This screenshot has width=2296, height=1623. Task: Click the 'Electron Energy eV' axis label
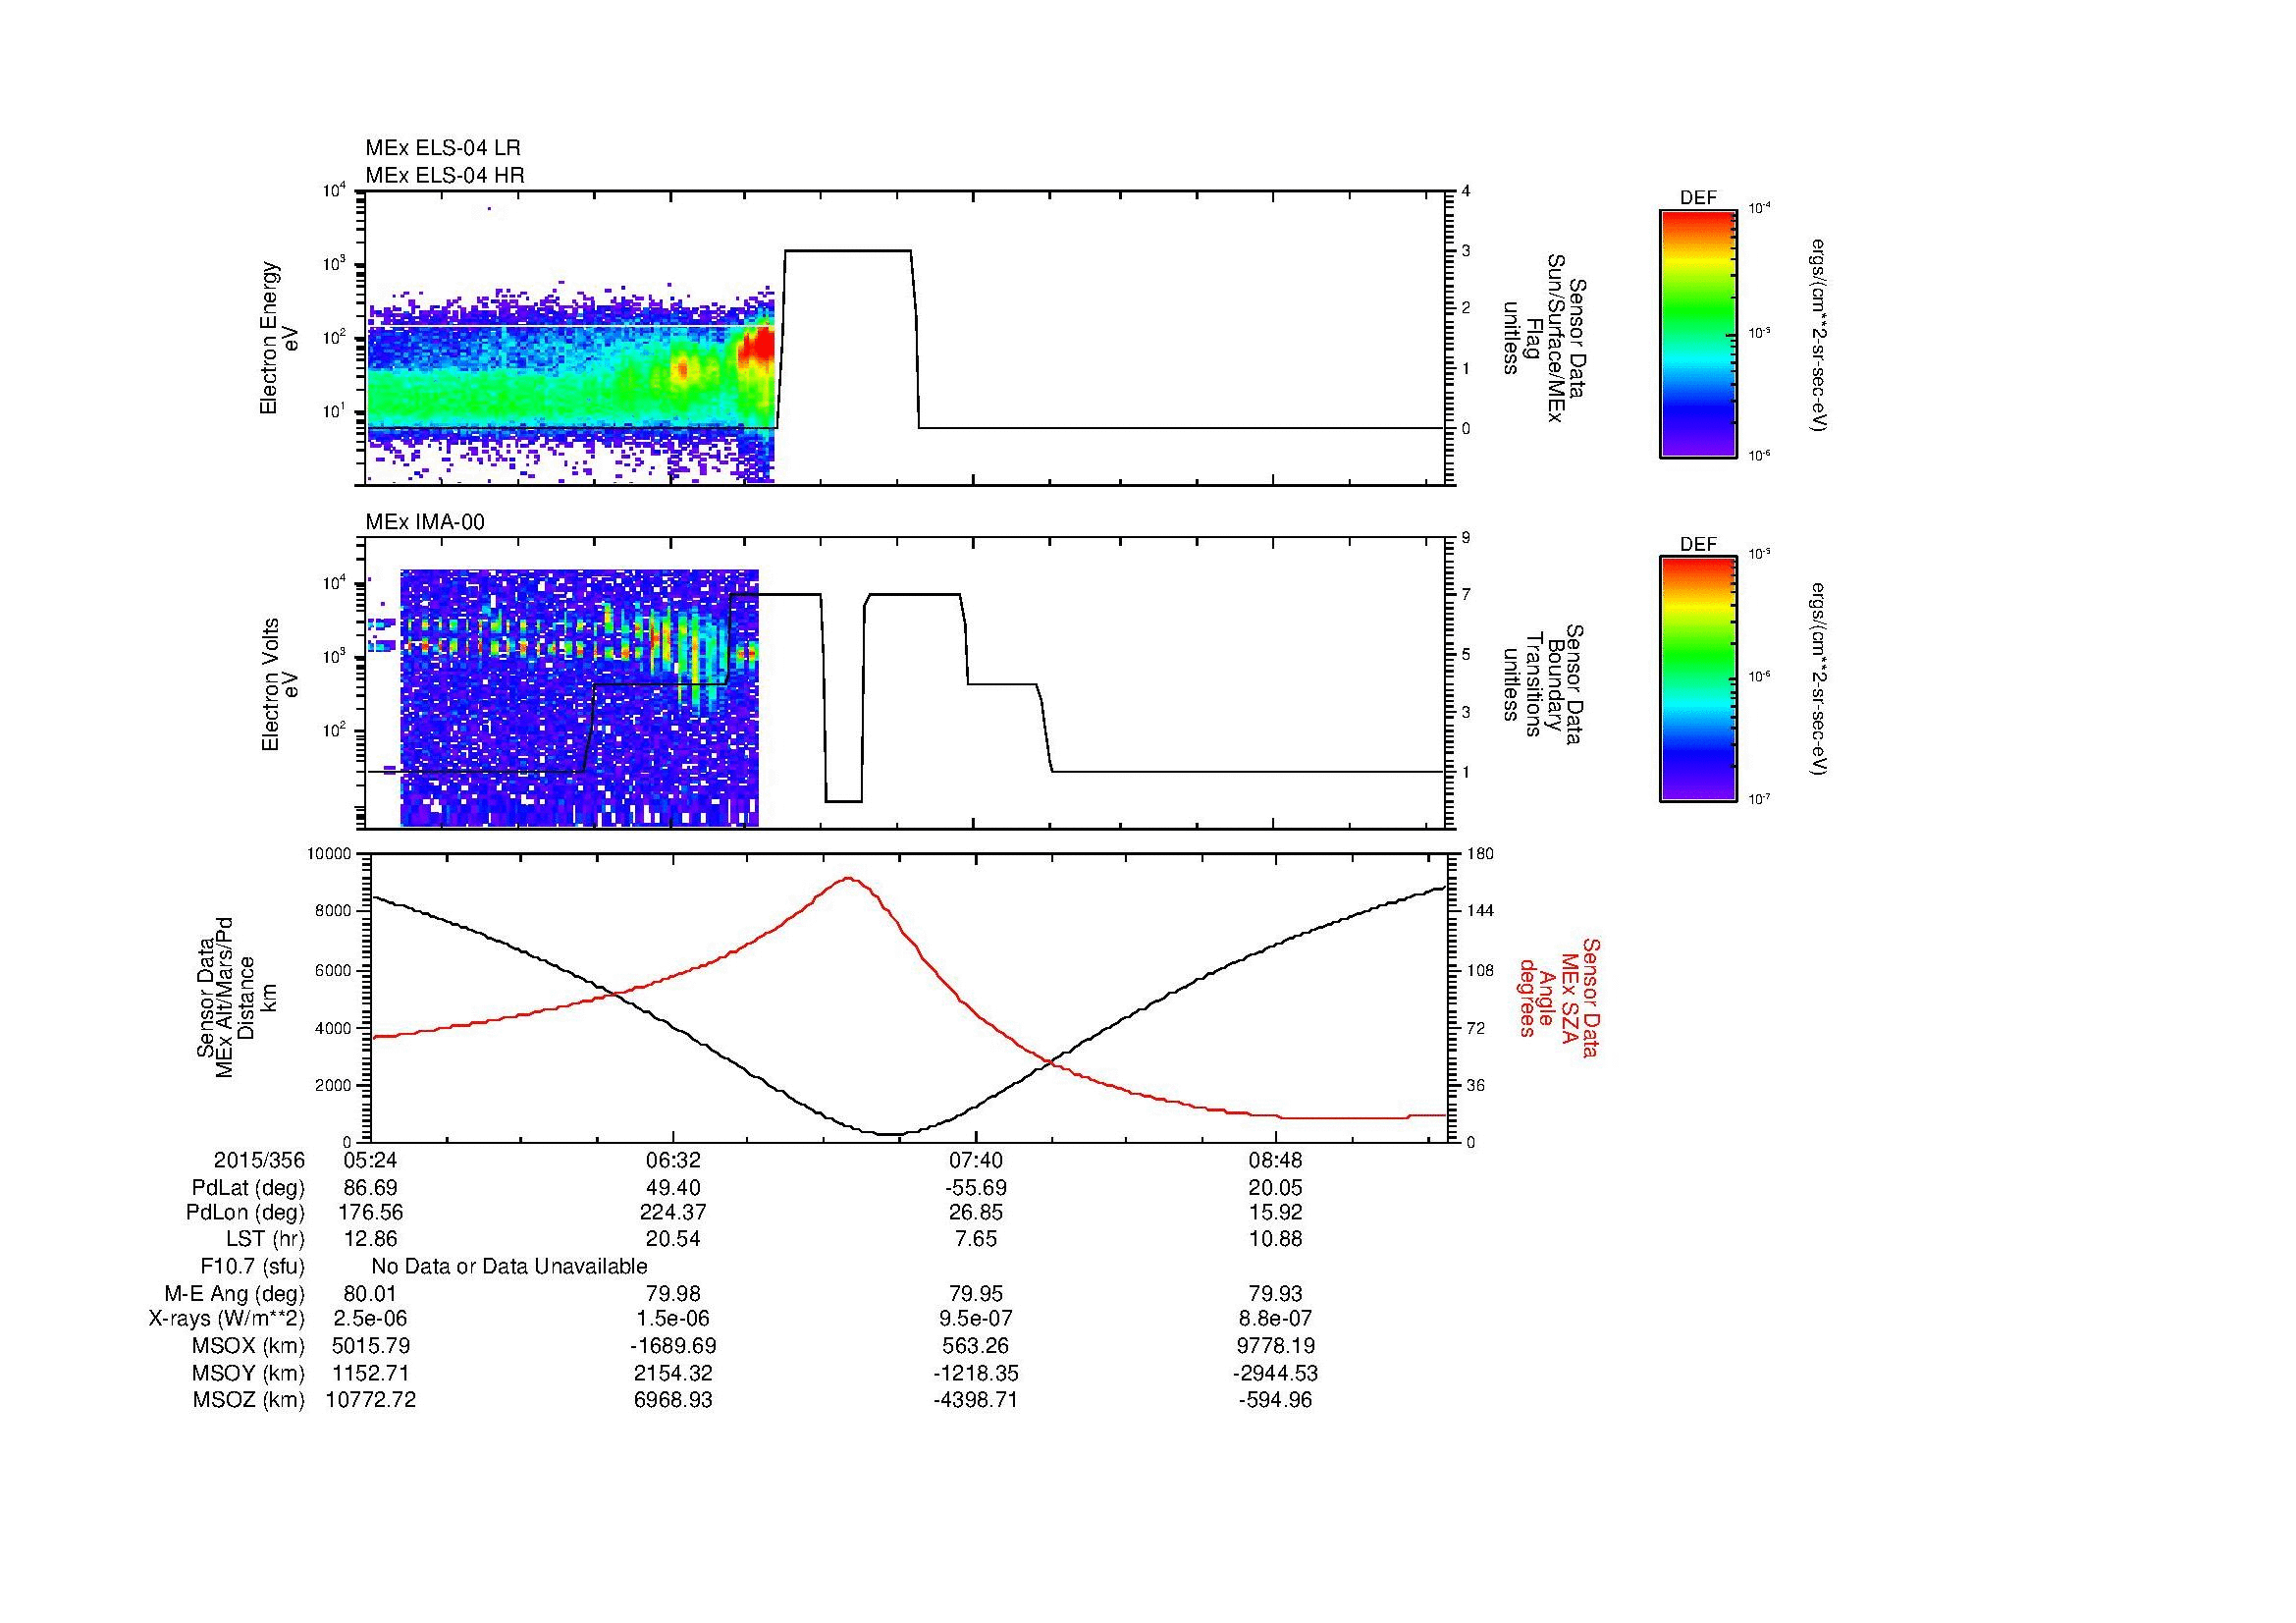coord(280,338)
